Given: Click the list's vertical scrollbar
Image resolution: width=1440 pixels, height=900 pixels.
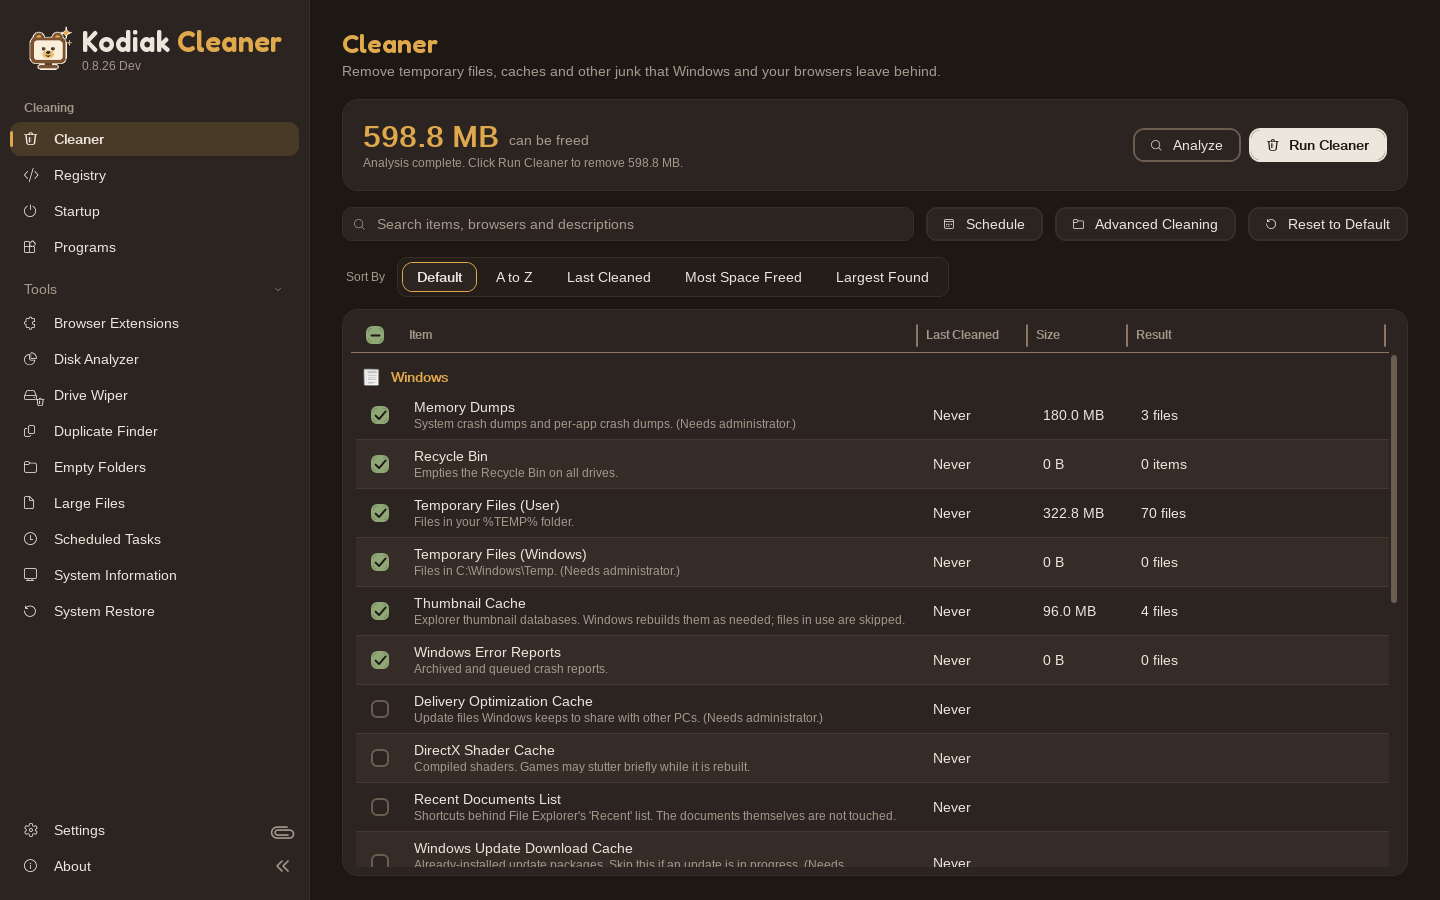Looking at the screenshot, I should tap(1393, 479).
